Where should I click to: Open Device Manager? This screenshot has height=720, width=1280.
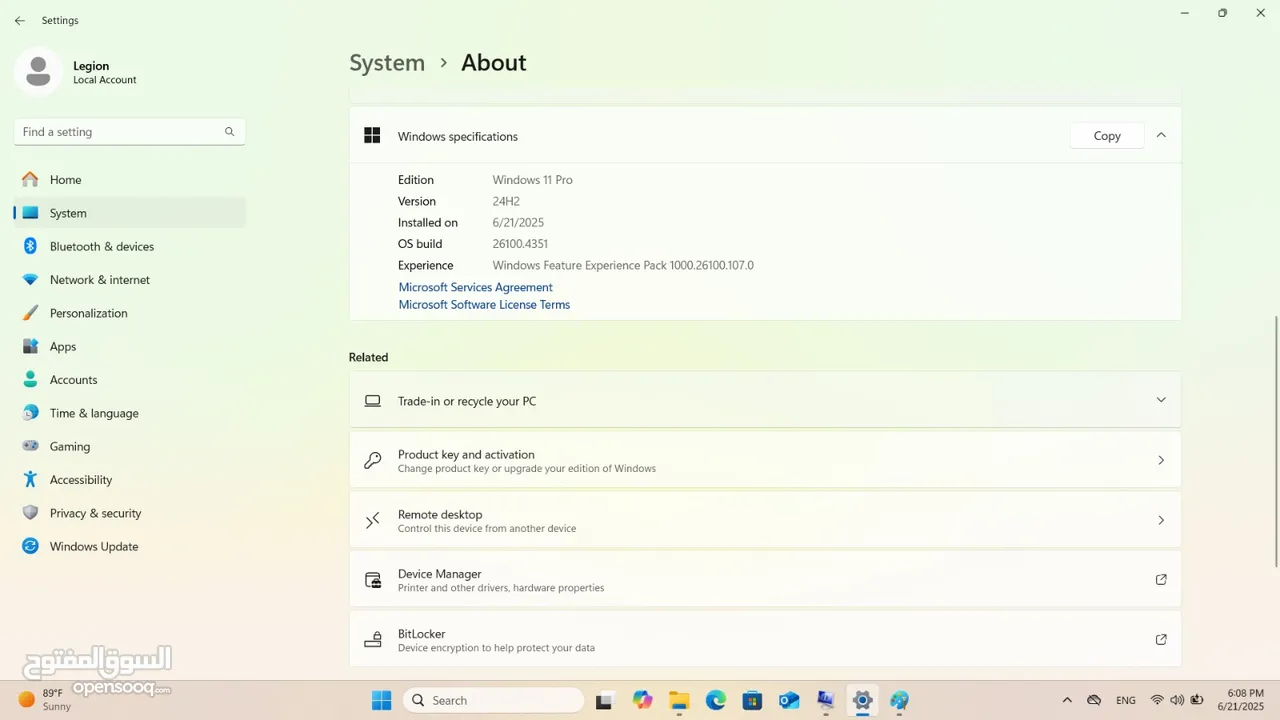point(765,580)
